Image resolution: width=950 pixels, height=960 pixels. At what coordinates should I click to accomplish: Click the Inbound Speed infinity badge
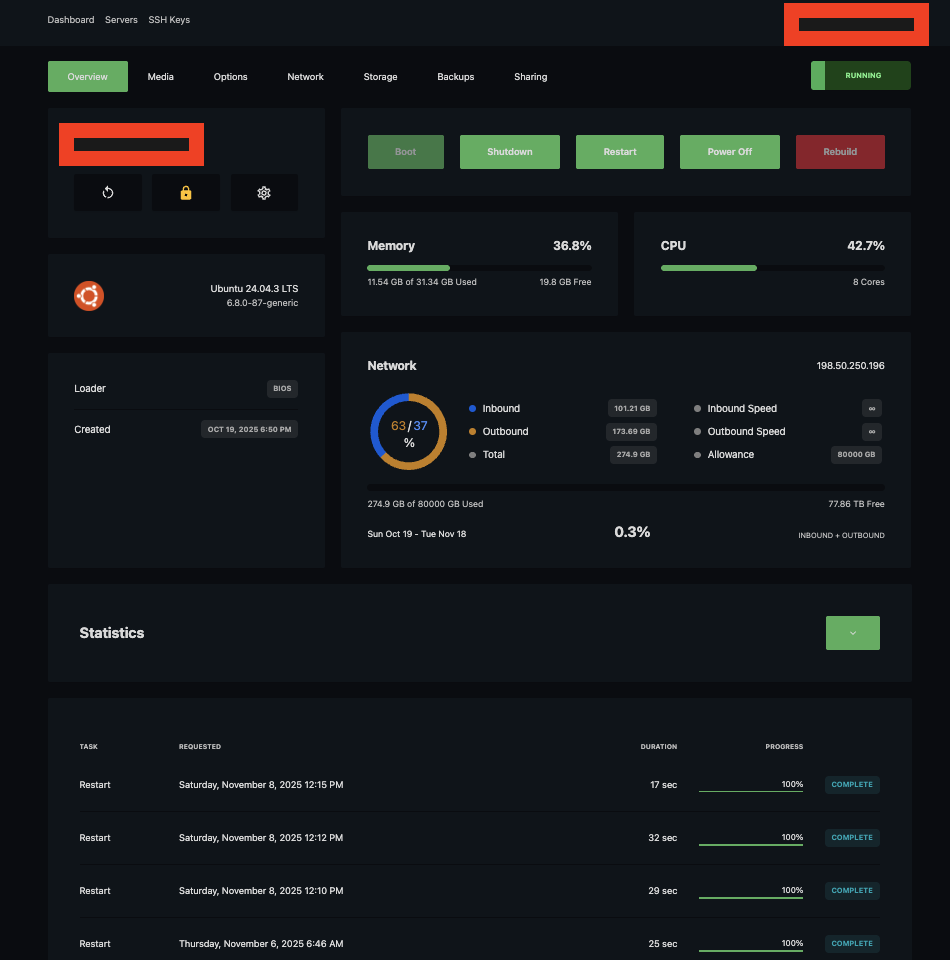pyautogui.click(x=872, y=408)
